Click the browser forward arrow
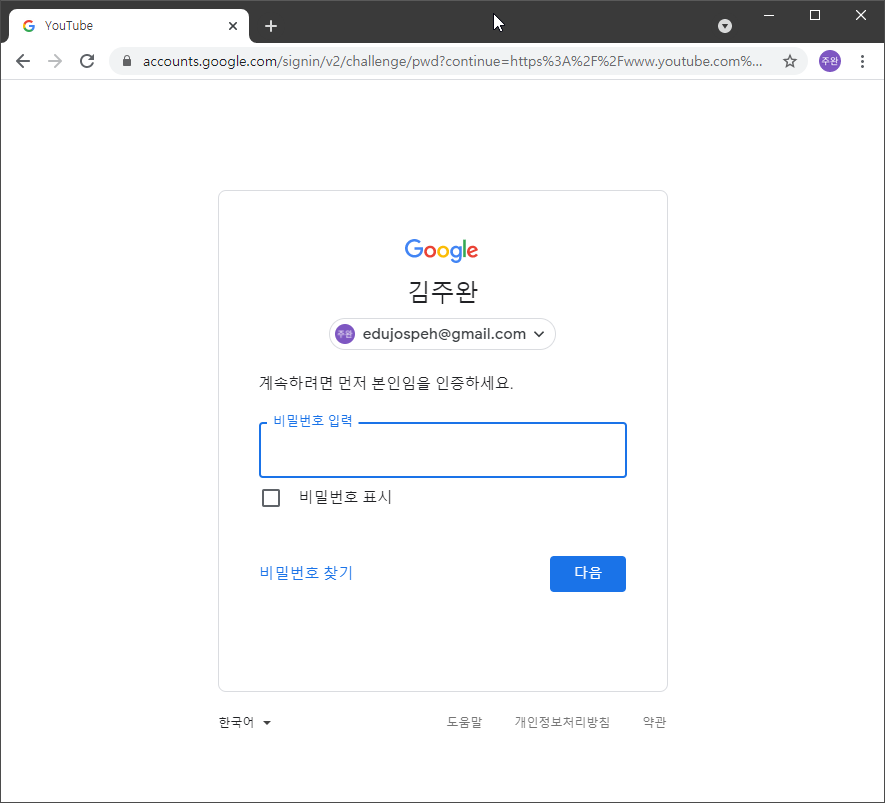The height and width of the screenshot is (803, 885). point(55,61)
